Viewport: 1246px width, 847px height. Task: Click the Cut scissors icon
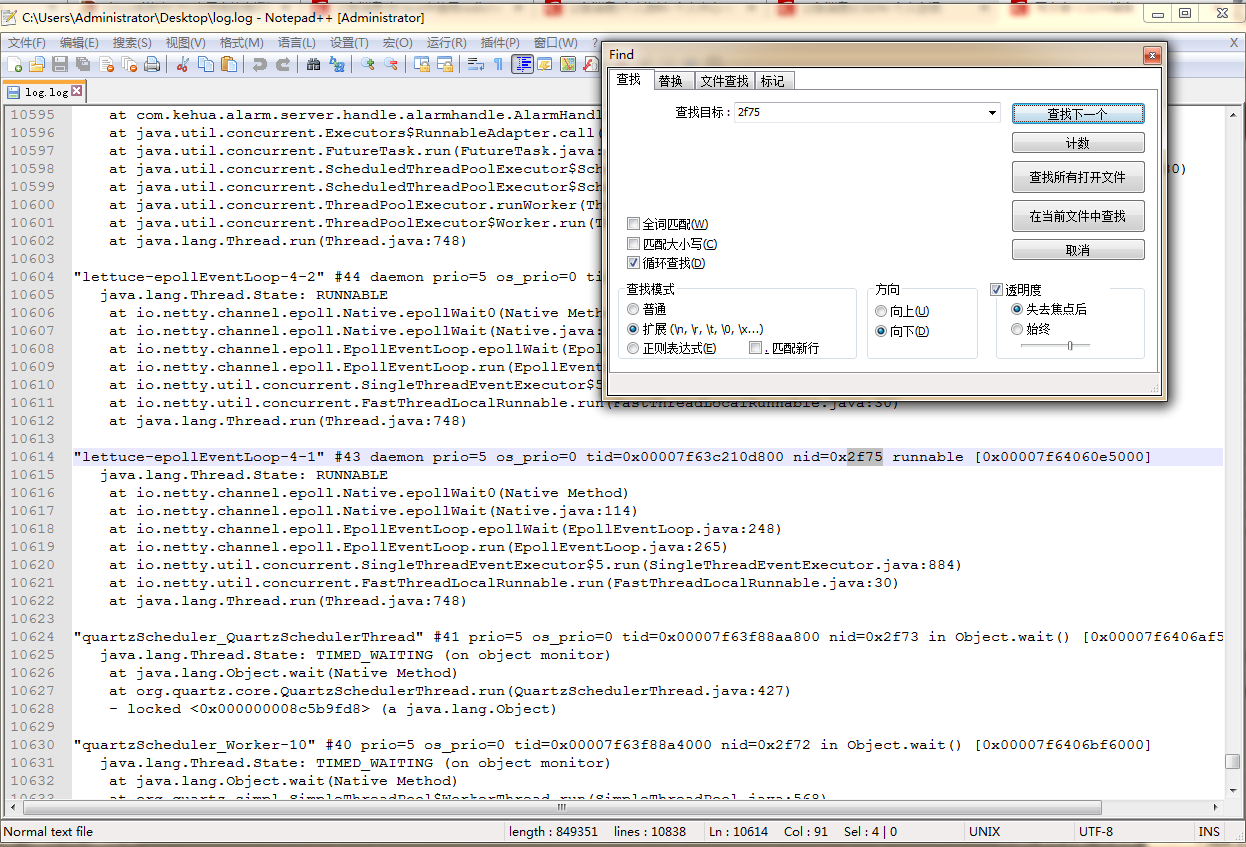[x=183, y=64]
